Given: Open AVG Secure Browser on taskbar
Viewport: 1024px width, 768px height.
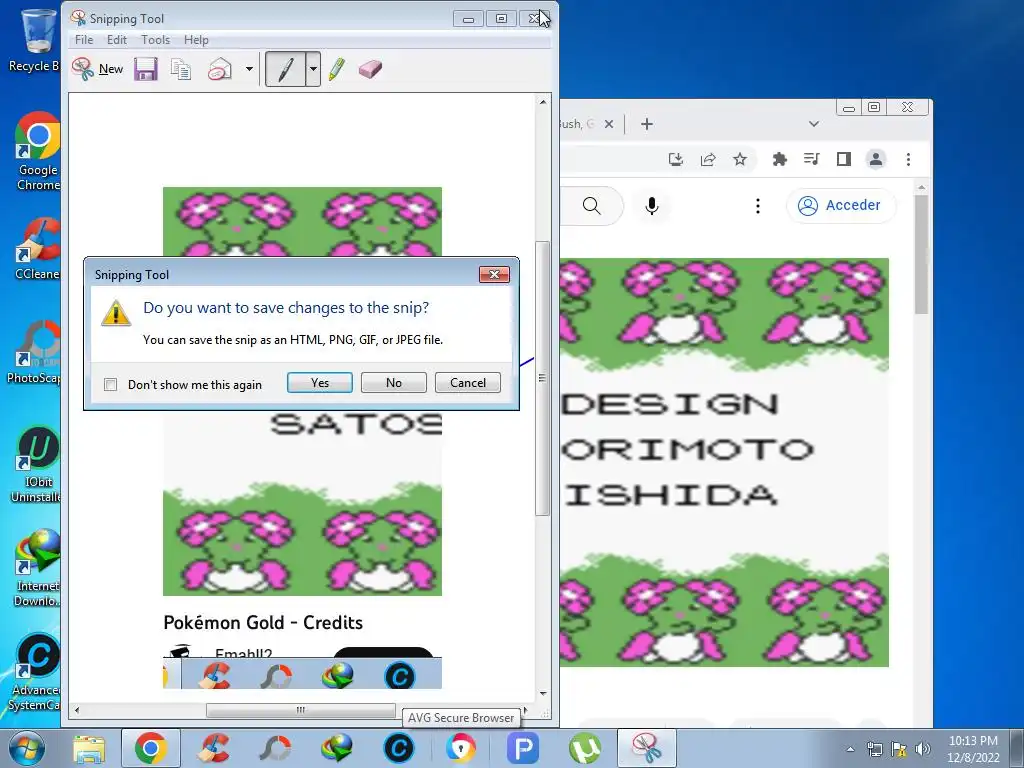Looking at the screenshot, I should click(461, 748).
